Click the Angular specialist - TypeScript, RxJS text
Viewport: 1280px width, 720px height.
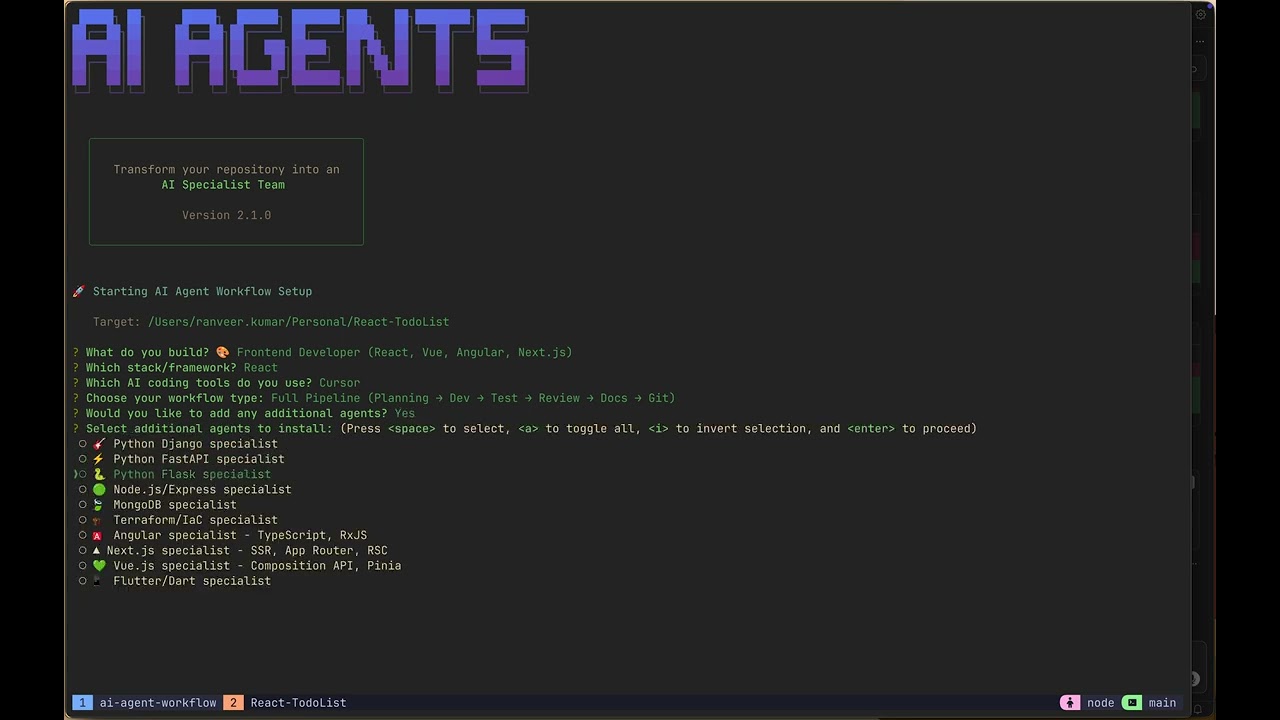(240, 535)
